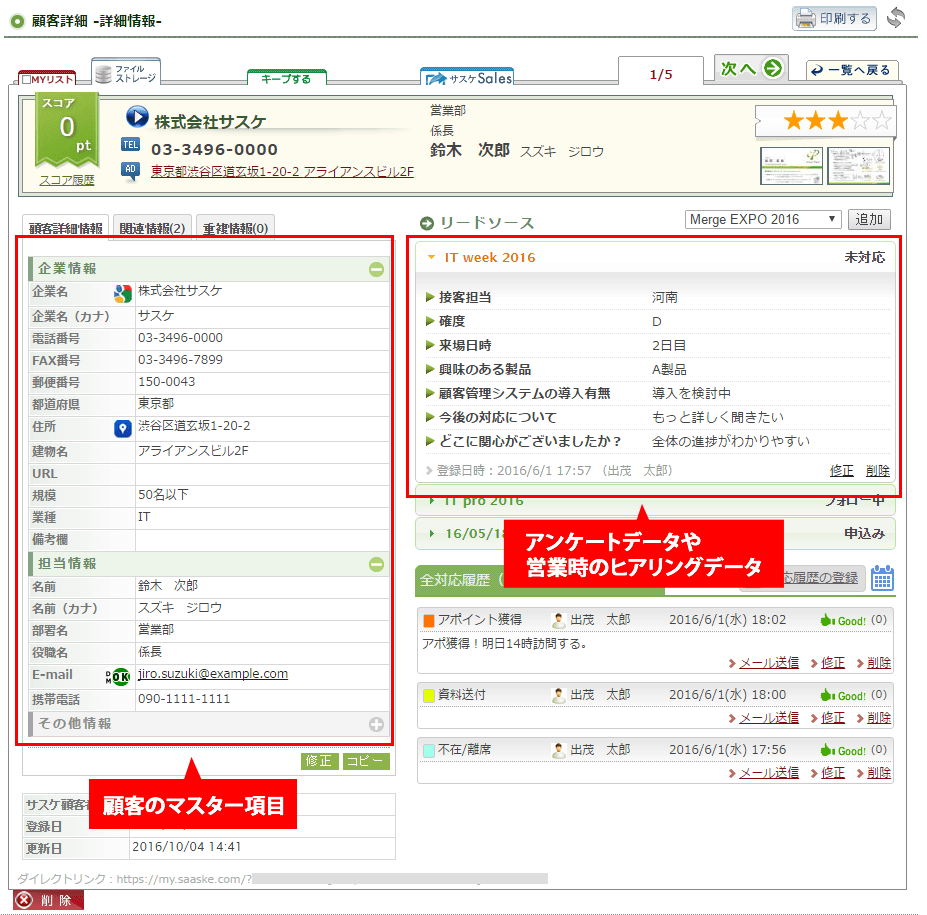Click the cyan 不在/離席 color marker
The height and width of the screenshot is (915, 927).
(429, 751)
